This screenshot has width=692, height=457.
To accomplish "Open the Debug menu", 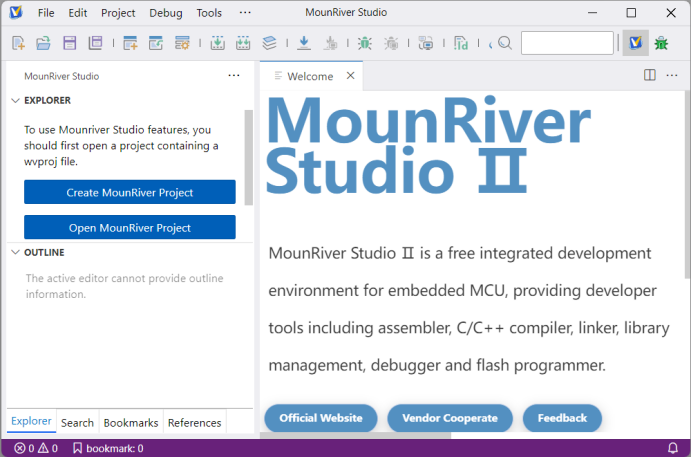I will click(x=165, y=13).
